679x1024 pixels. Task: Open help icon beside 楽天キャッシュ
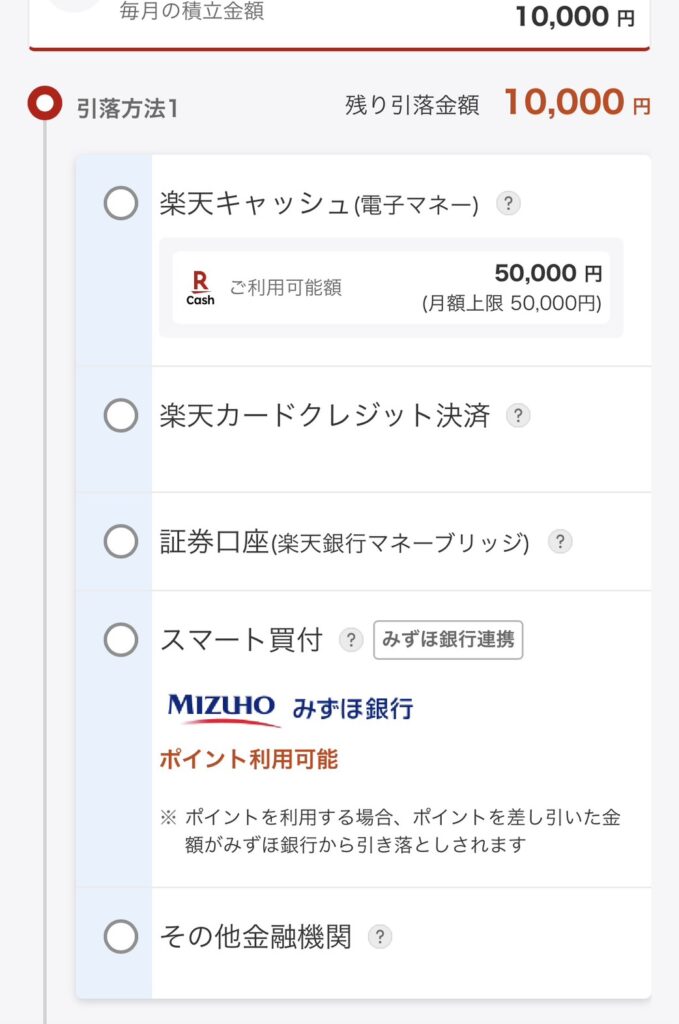click(509, 204)
